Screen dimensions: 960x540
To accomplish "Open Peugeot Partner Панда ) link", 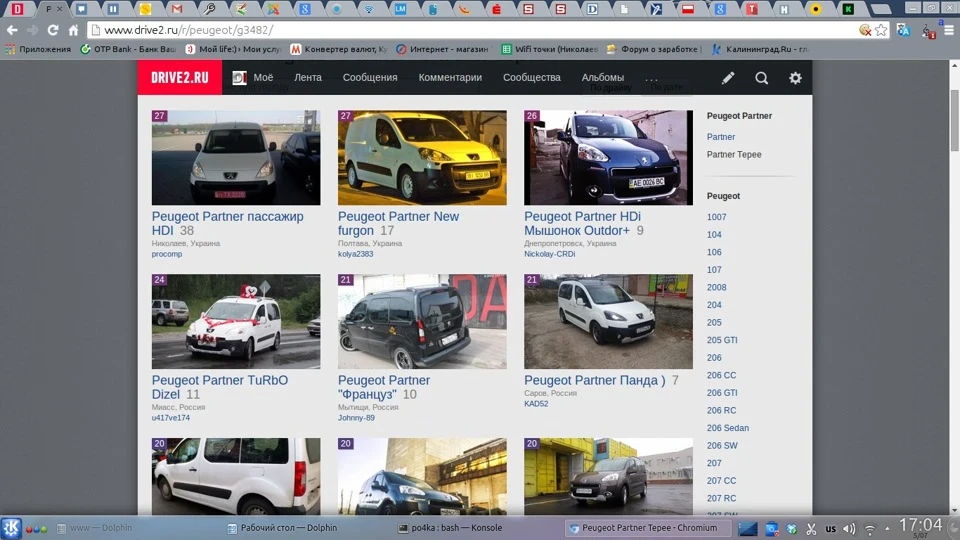I will tap(594, 380).
